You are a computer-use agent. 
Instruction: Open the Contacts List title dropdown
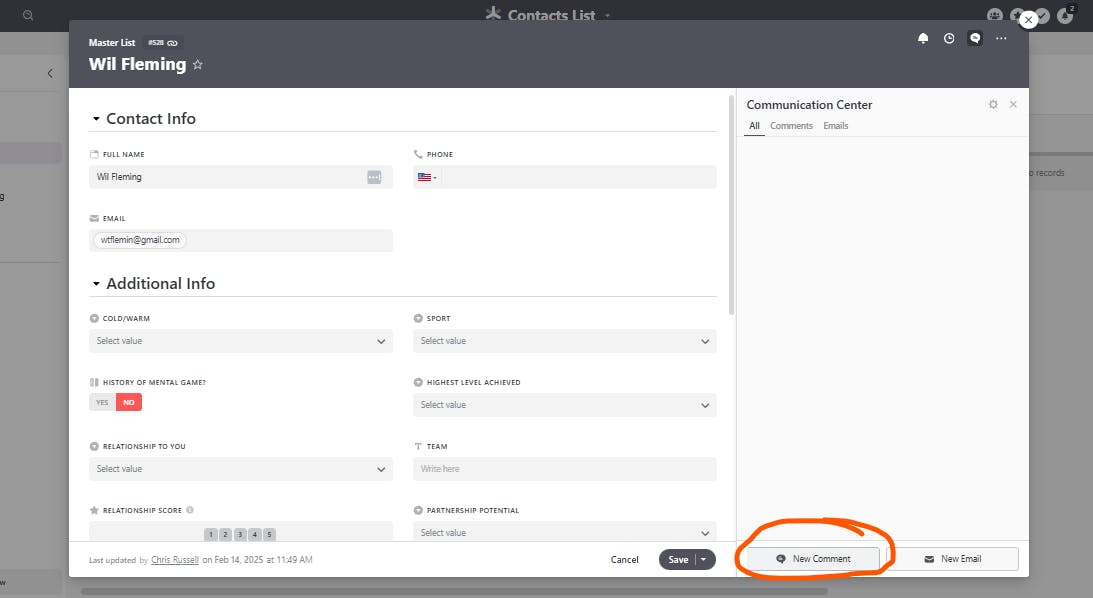point(607,15)
